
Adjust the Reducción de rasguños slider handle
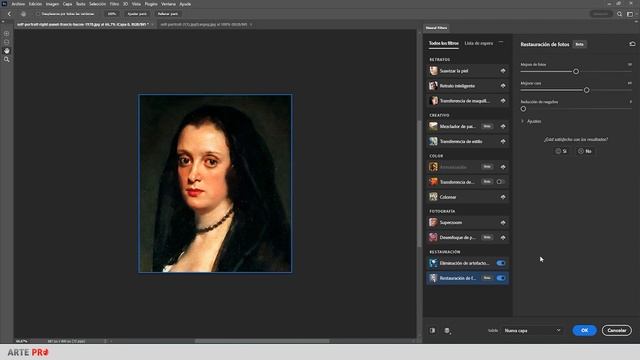click(x=523, y=109)
